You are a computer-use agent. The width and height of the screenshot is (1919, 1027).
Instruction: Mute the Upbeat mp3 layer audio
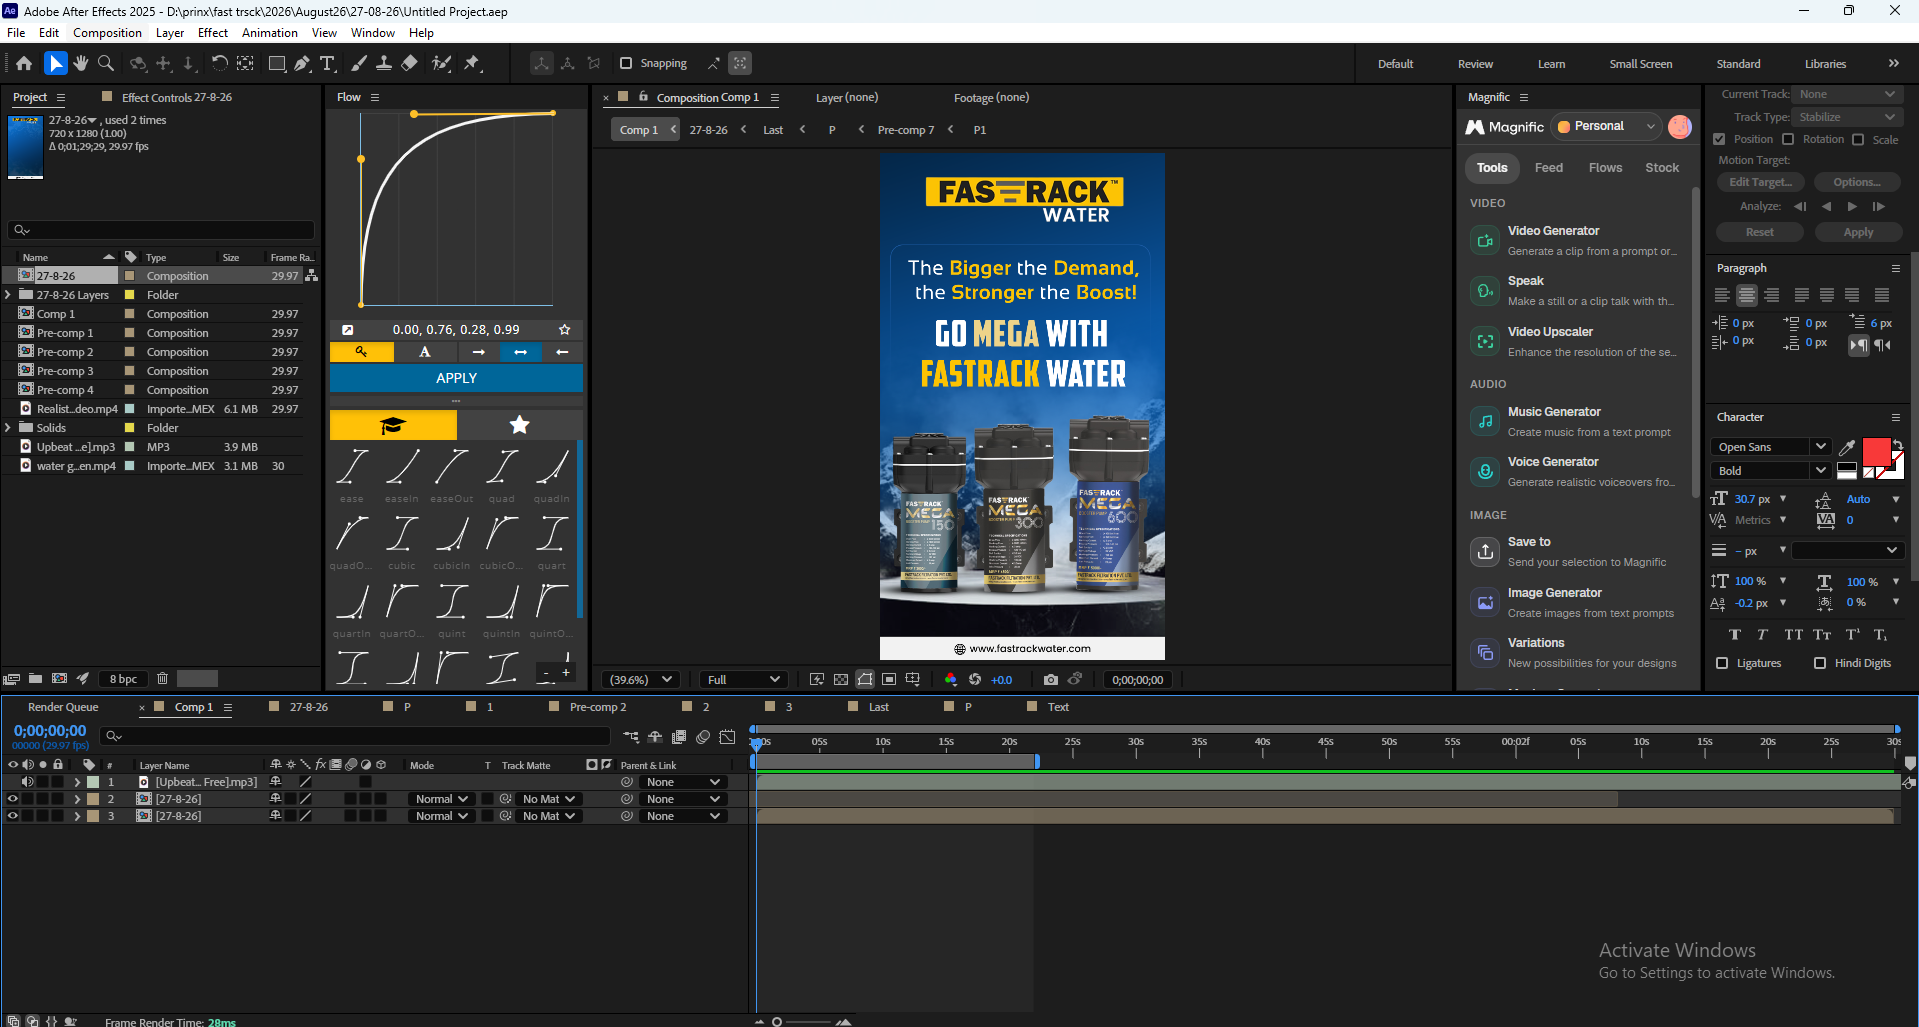(28, 782)
